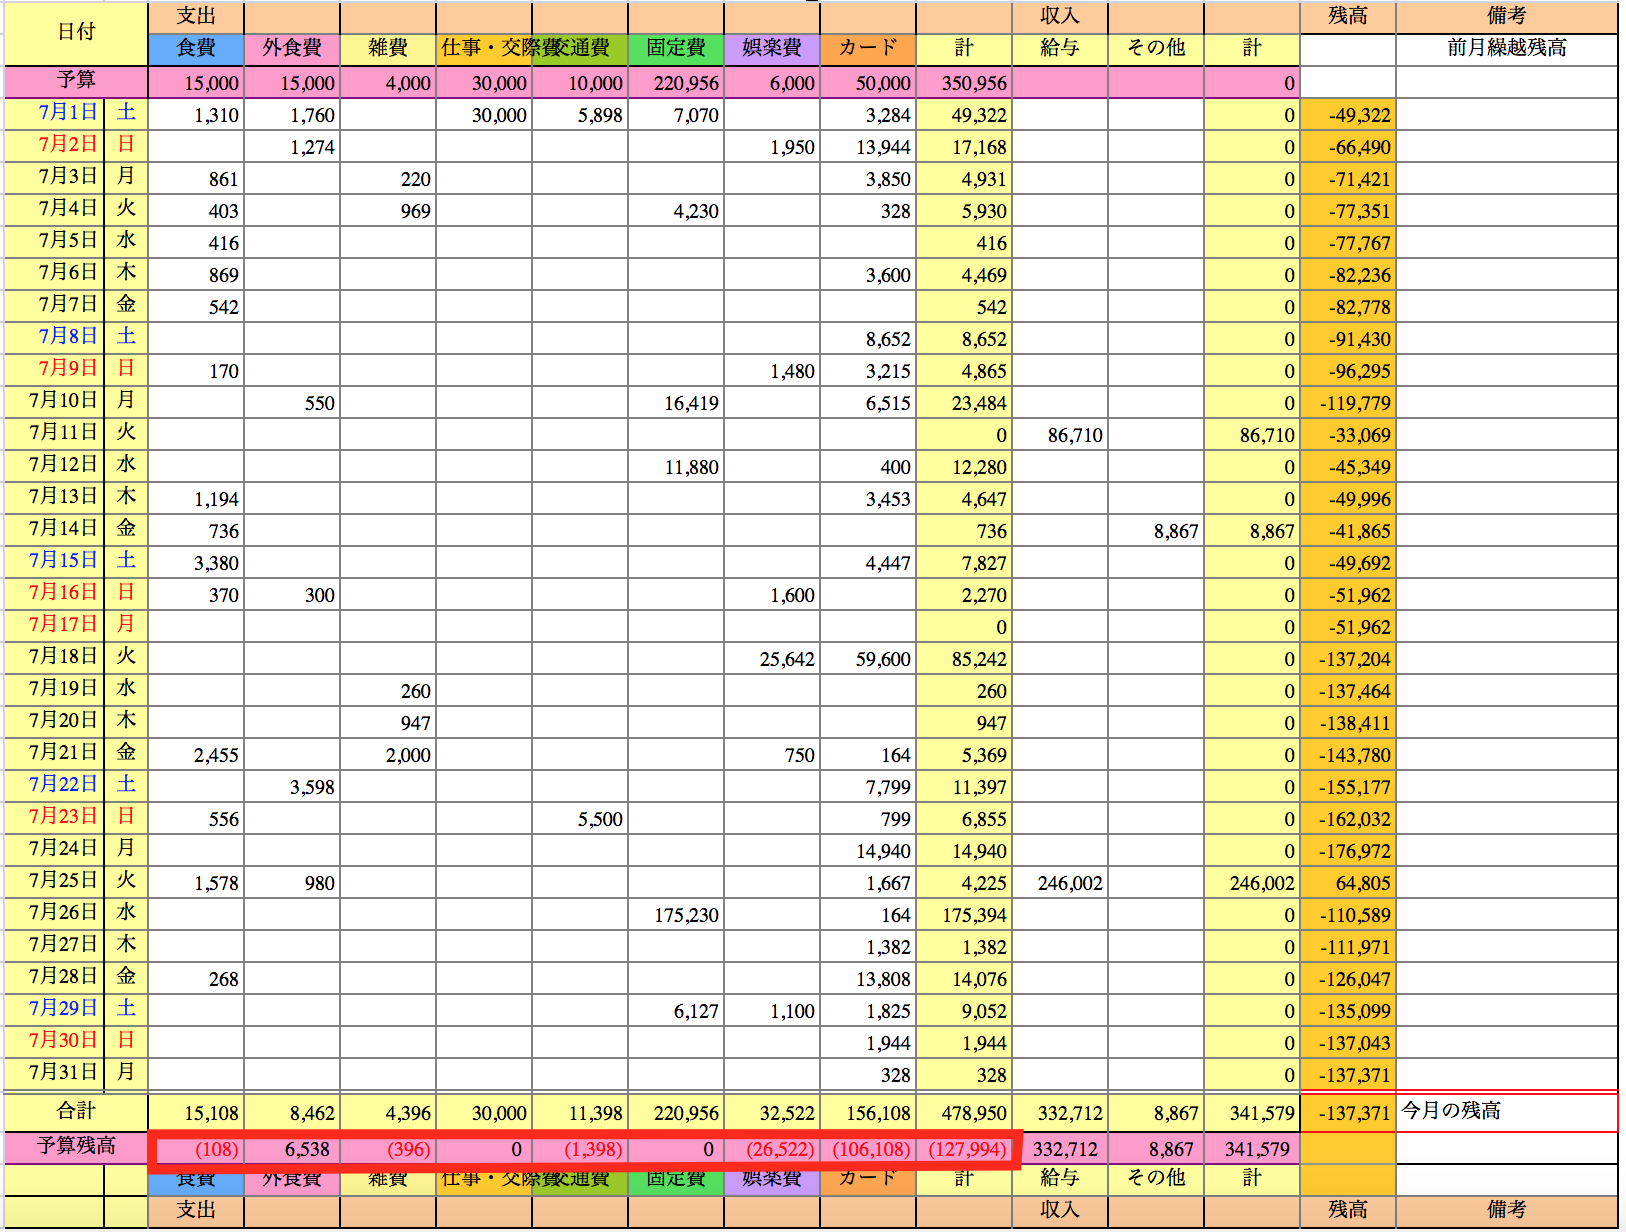The width and height of the screenshot is (1626, 1232).
Task: Select the 7月28日 カード value 13,808
Action: [x=868, y=979]
